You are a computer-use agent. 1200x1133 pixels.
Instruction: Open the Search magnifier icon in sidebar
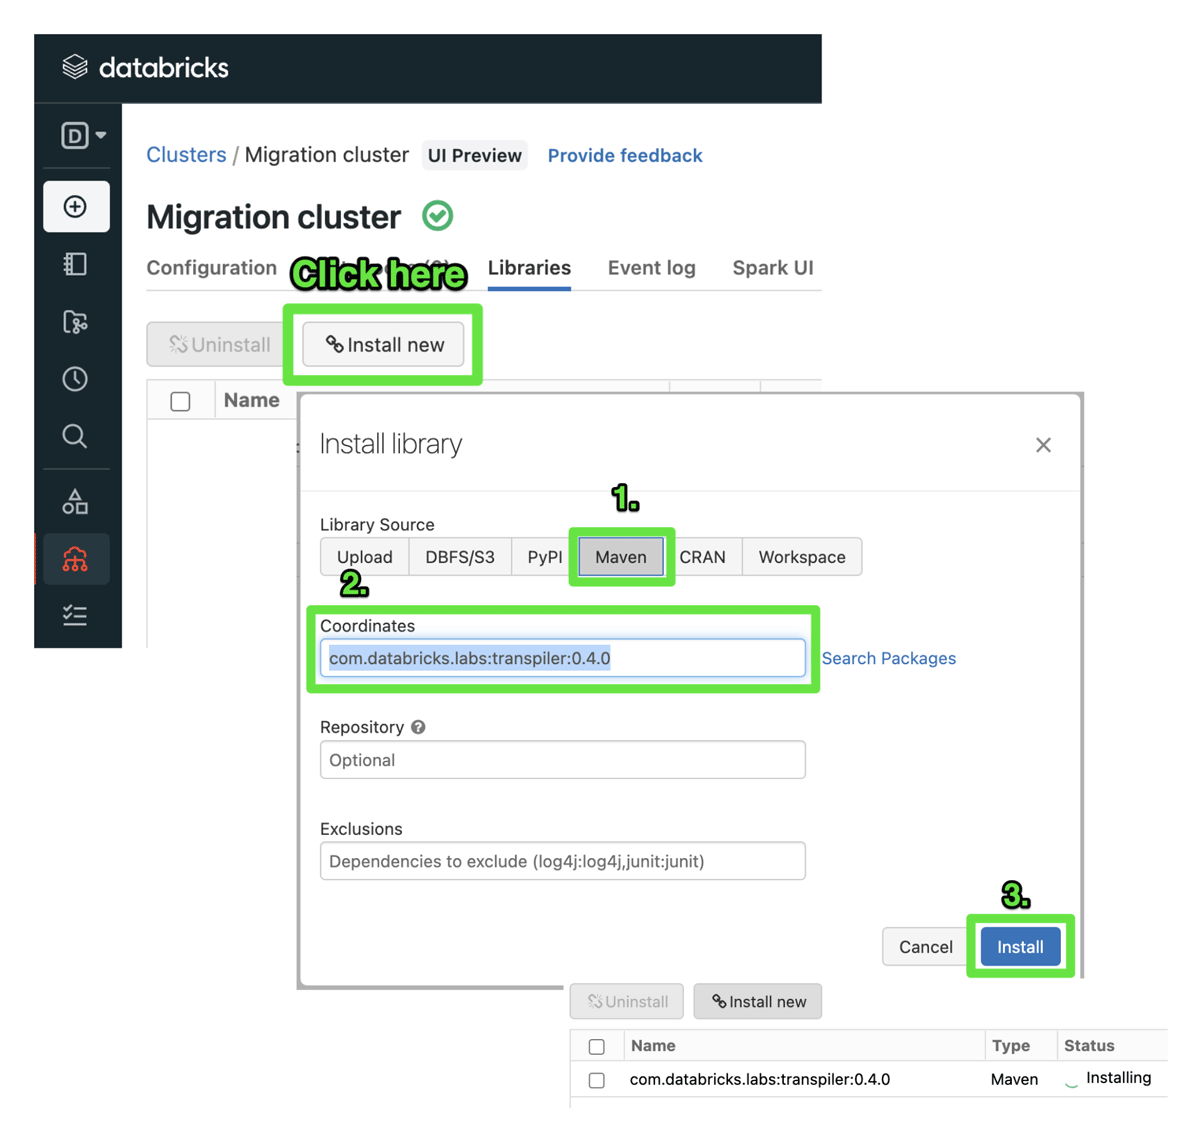[75, 436]
